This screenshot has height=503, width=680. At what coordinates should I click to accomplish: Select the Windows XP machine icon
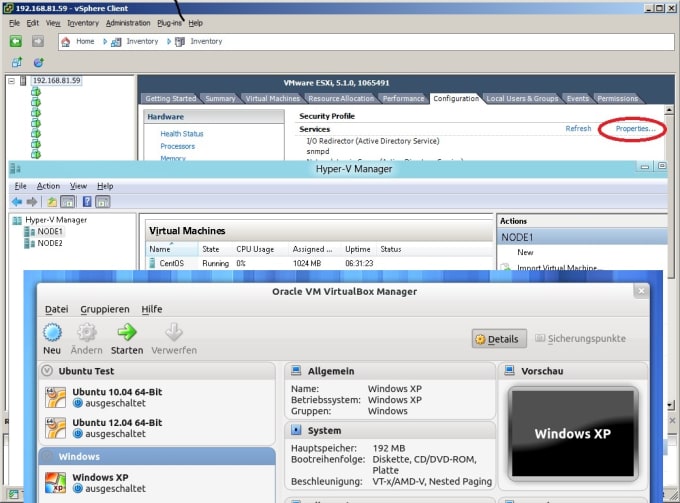[56, 483]
